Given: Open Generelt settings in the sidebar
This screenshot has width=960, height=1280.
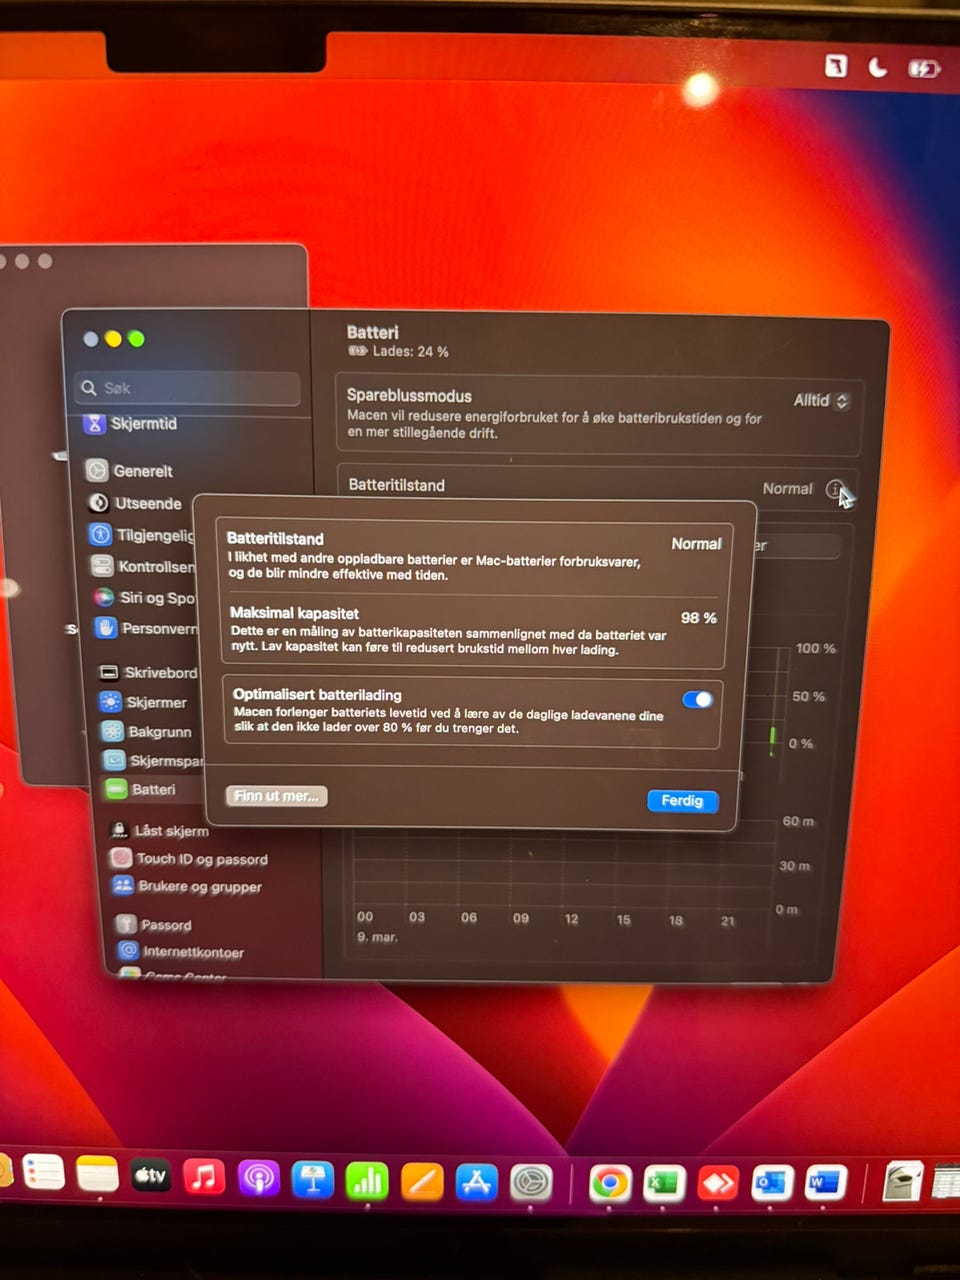Looking at the screenshot, I should point(130,471).
